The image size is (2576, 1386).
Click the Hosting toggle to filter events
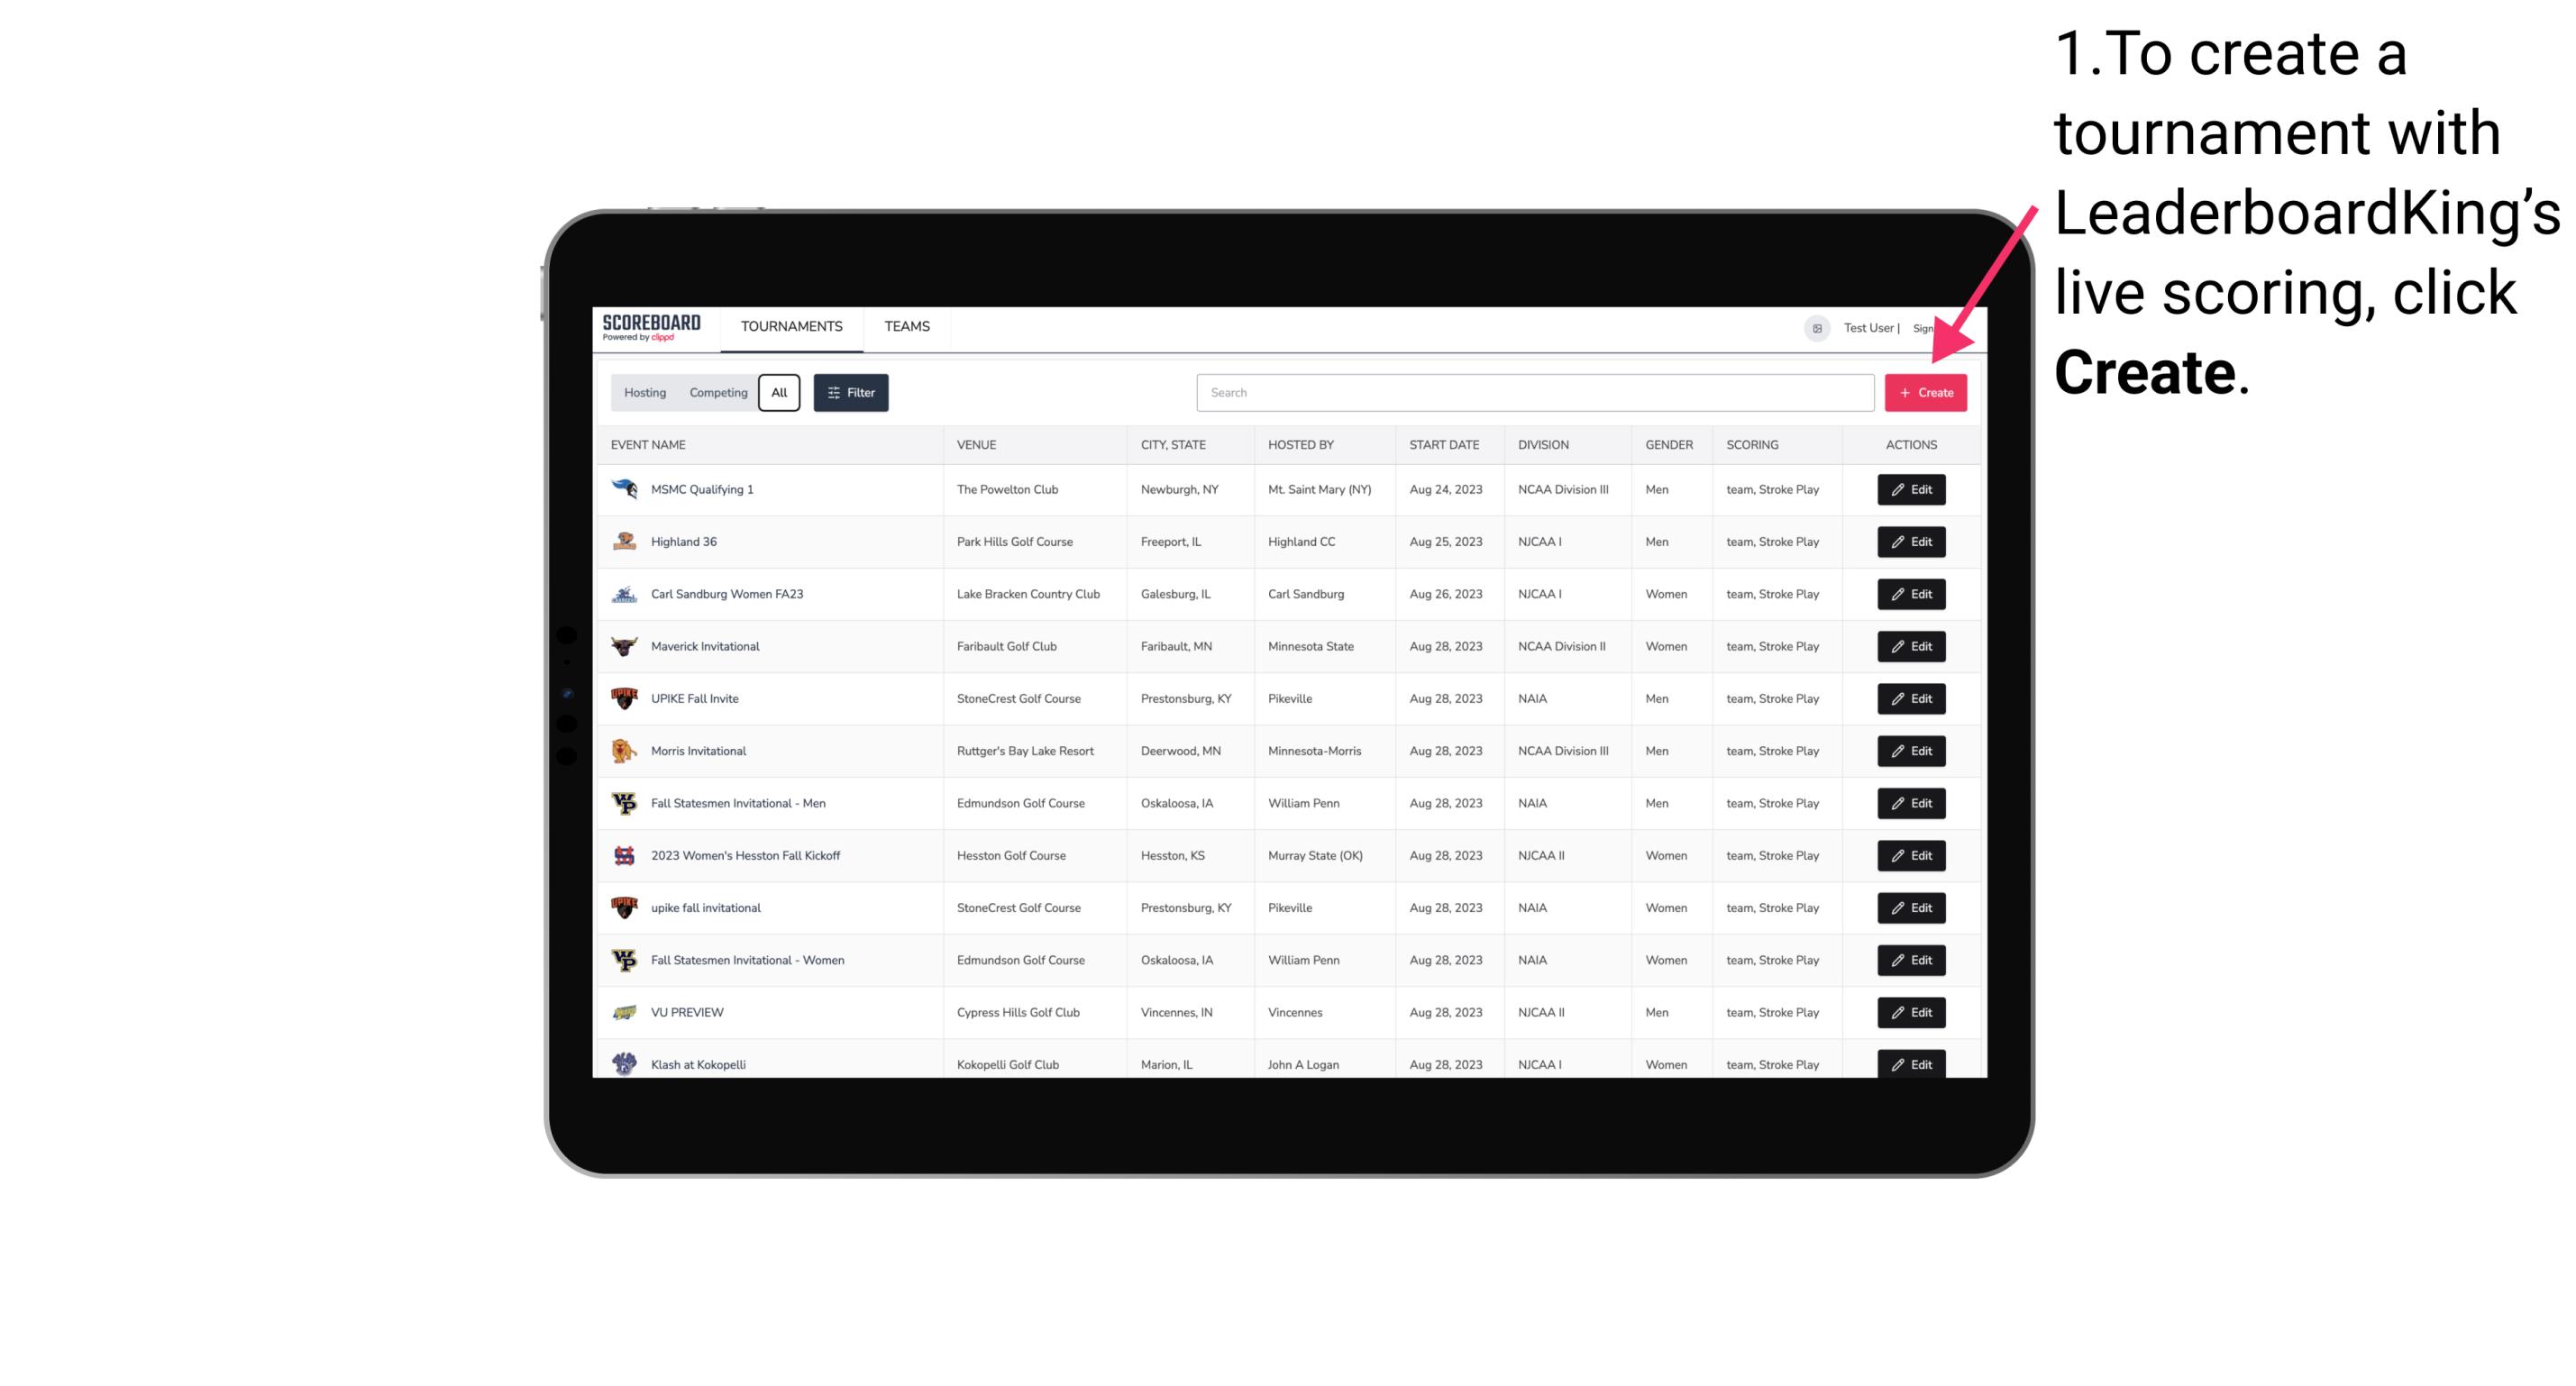645,393
